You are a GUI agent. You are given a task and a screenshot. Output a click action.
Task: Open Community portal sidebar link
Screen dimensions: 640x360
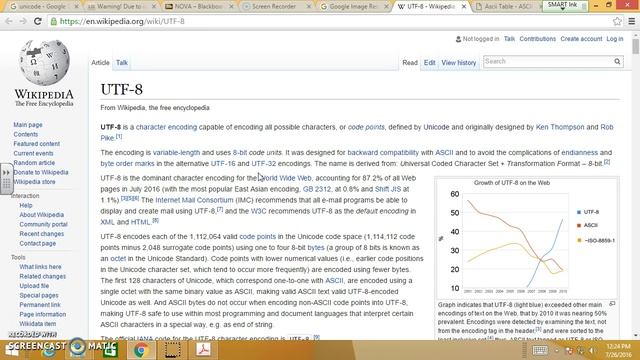point(43,224)
